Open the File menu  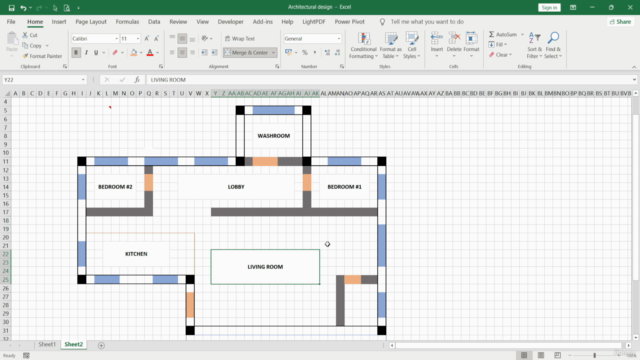11,22
